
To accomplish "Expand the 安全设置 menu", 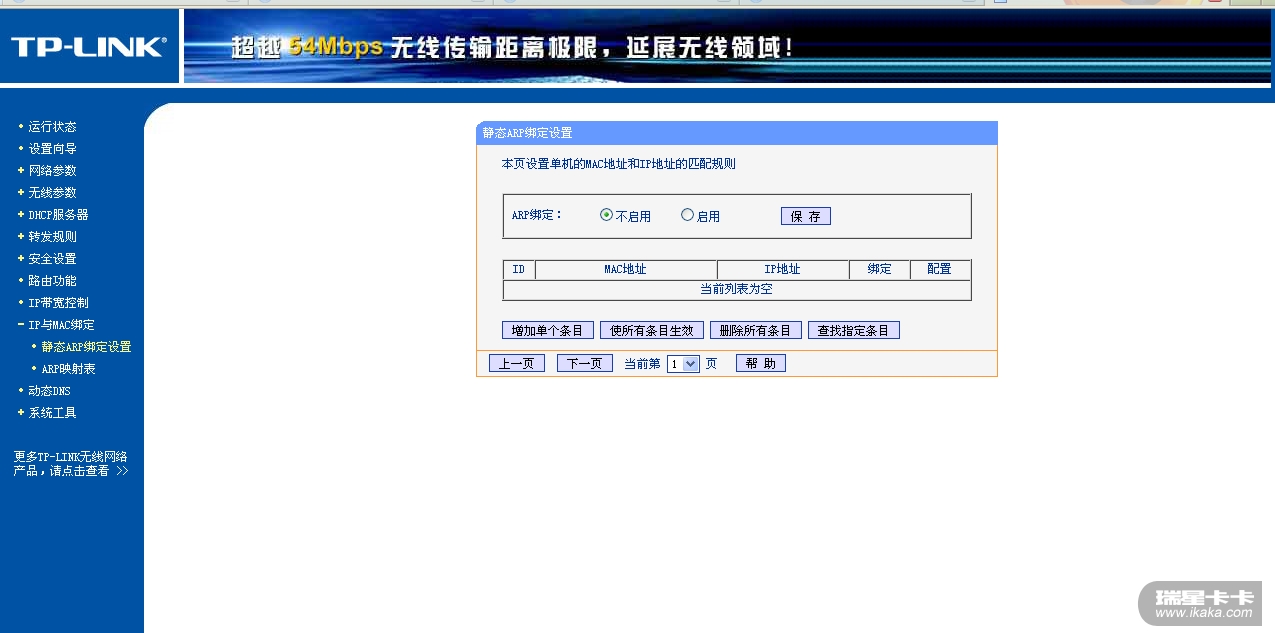I will (x=52, y=259).
